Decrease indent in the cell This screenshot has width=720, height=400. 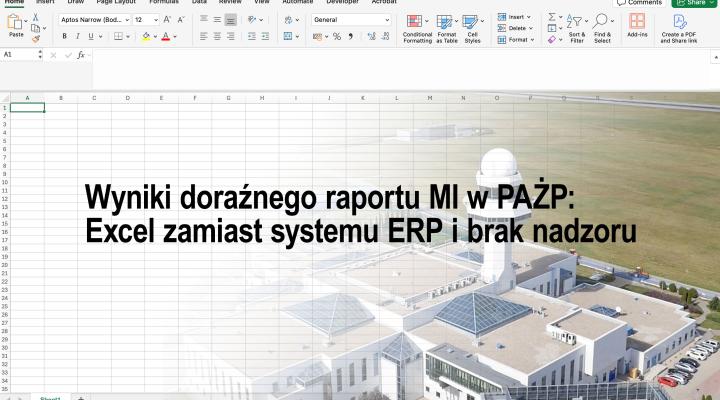(252, 36)
